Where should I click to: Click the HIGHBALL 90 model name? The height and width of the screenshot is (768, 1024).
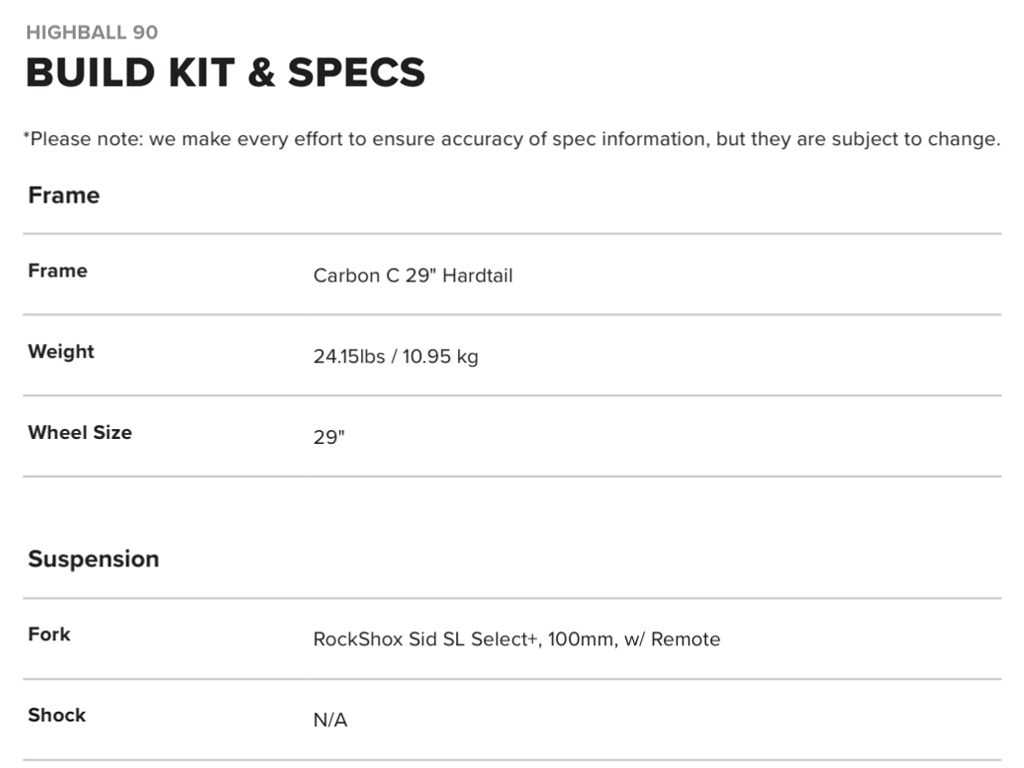point(92,32)
